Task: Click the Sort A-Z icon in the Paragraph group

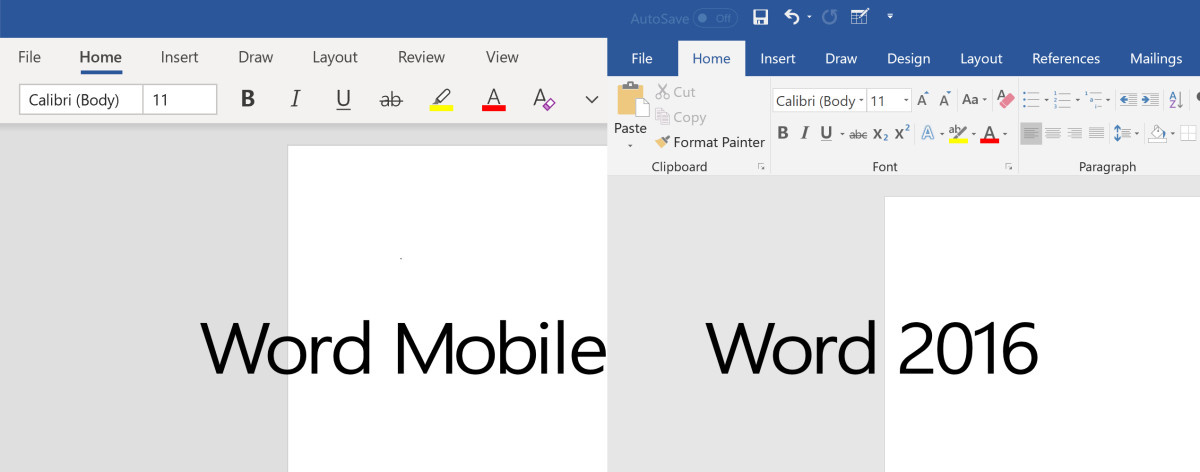Action: point(1178,100)
